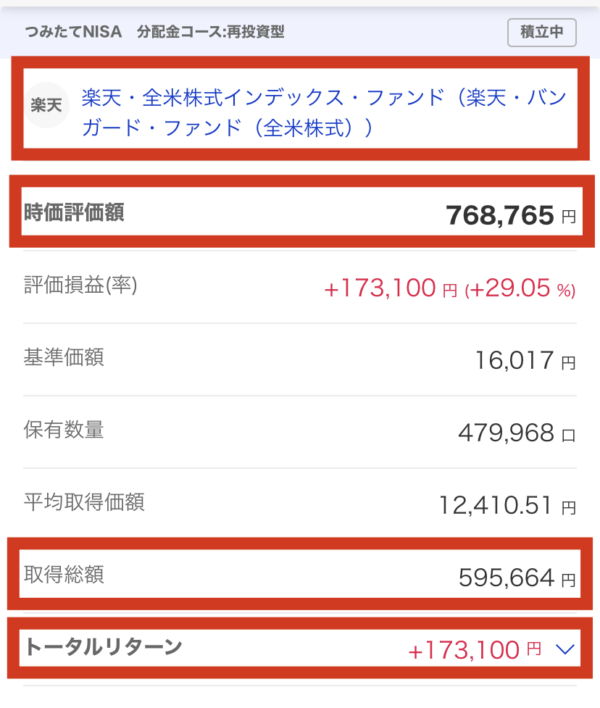
Task: Open the 楽天・全米株式インデックス・ファンド link
Action: (x=324, y=112)
